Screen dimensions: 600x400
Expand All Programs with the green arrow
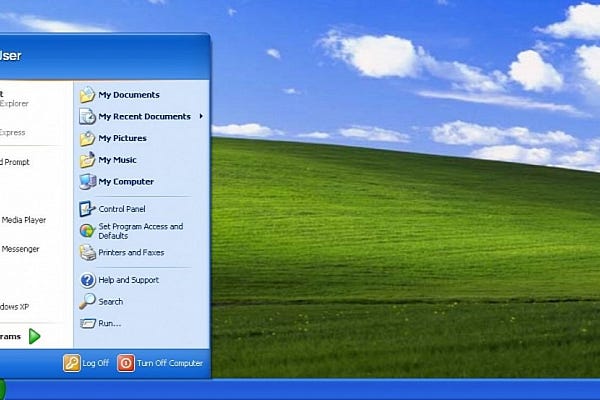point(34,336)
